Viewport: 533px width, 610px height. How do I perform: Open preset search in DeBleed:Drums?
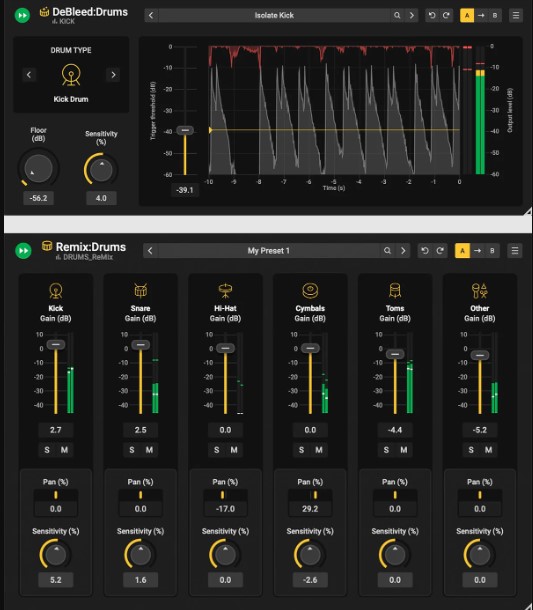point(397,16)
